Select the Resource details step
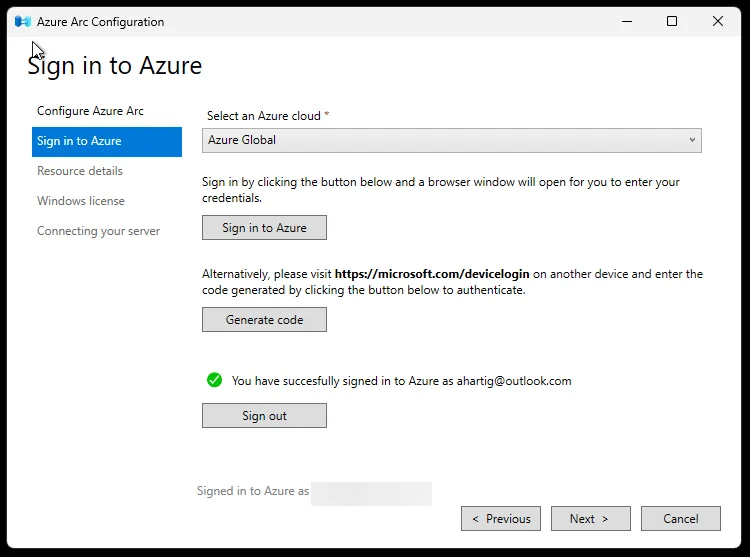750x557 pixels. tap(80, 171)
